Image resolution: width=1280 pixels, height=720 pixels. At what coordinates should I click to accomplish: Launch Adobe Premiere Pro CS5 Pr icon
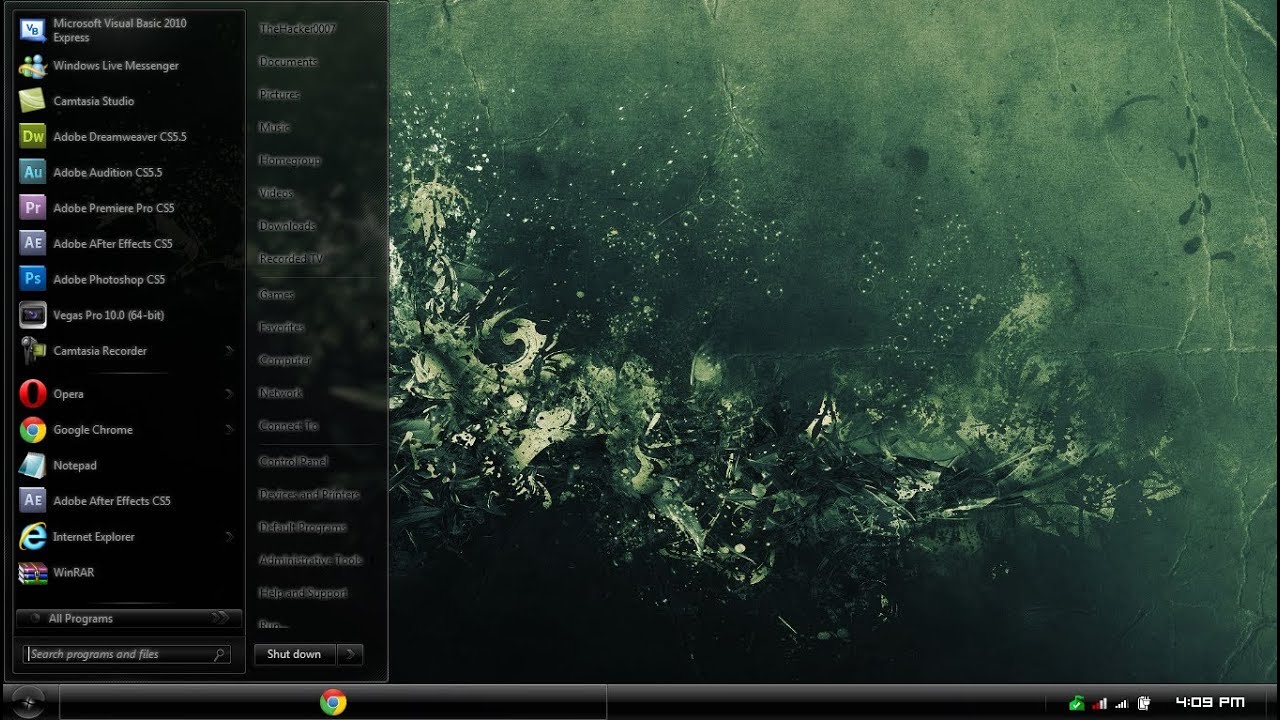click(33, 208)
